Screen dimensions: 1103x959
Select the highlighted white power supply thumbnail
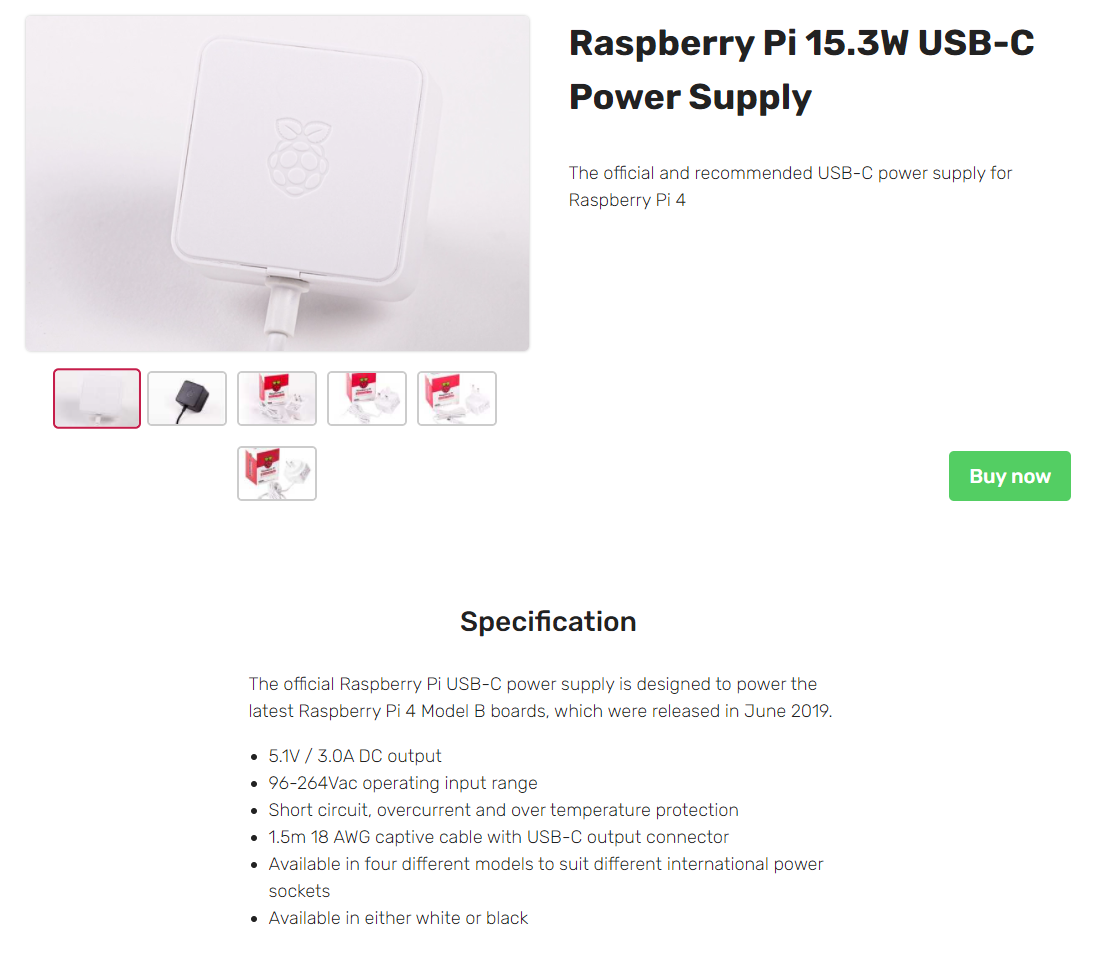97,398
